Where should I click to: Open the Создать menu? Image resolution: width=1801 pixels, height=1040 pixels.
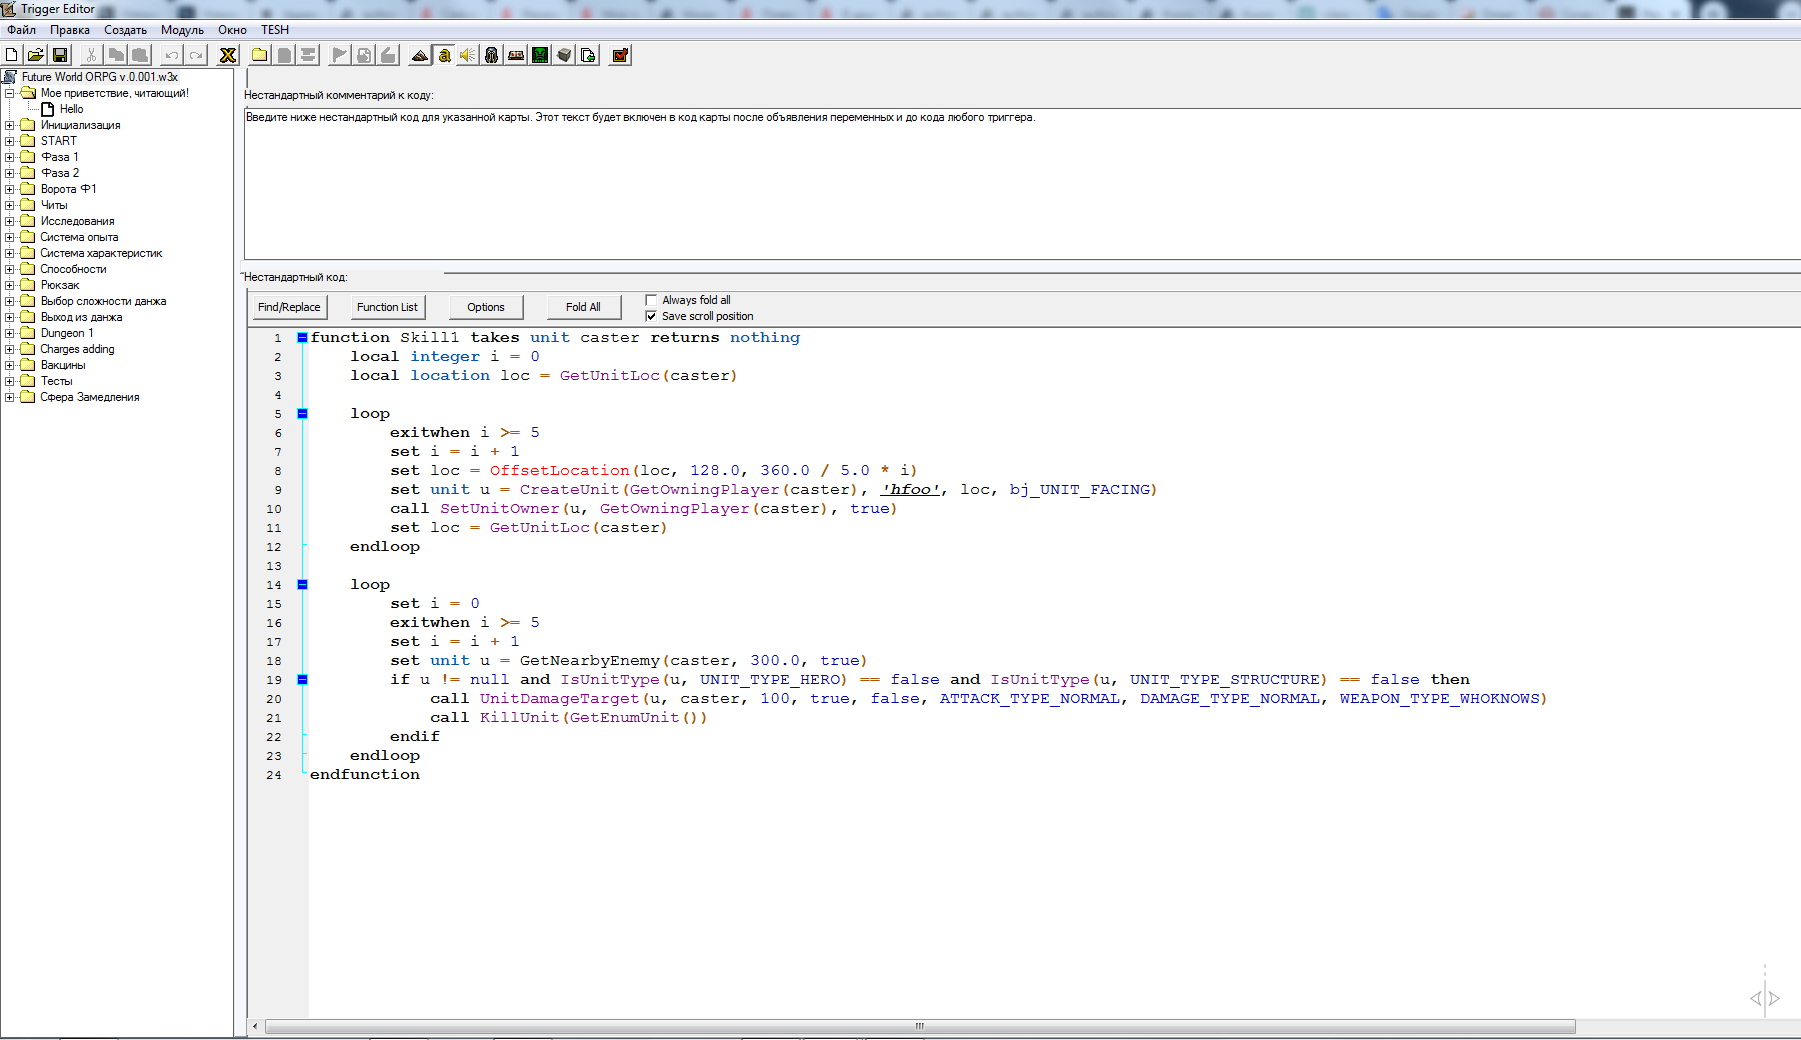125,30
